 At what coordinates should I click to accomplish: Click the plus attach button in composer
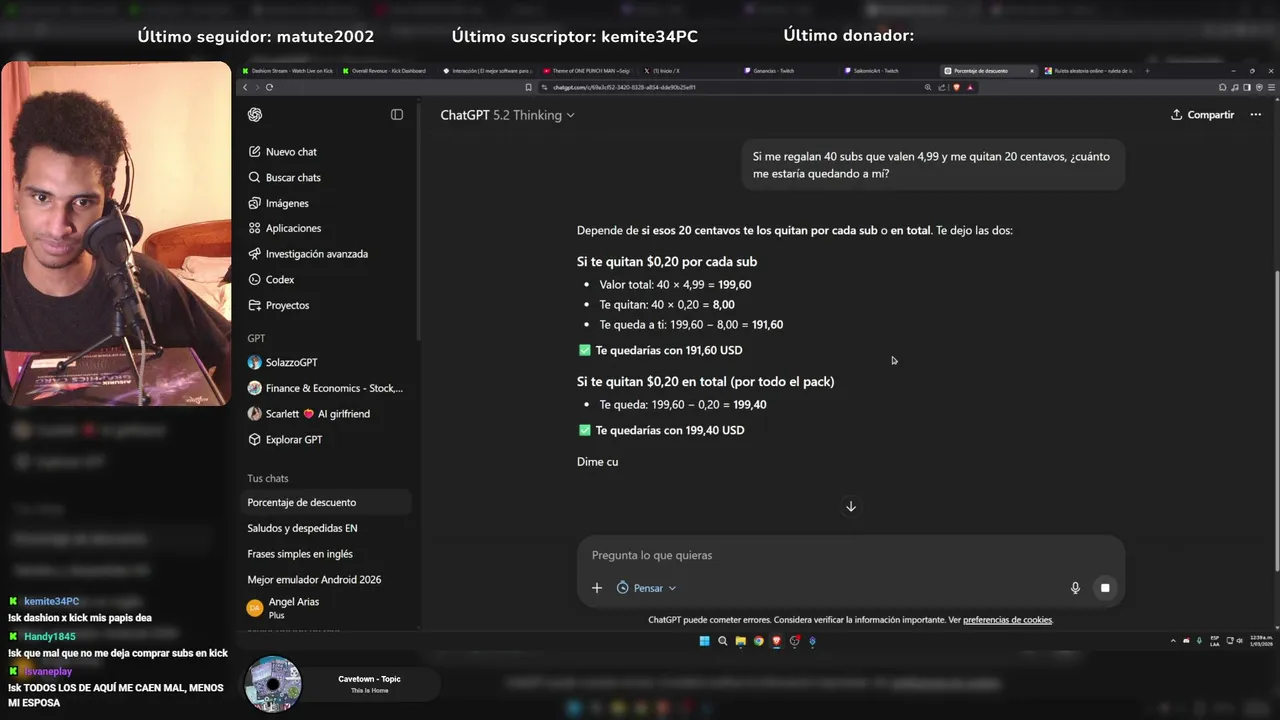click(597, 588)
